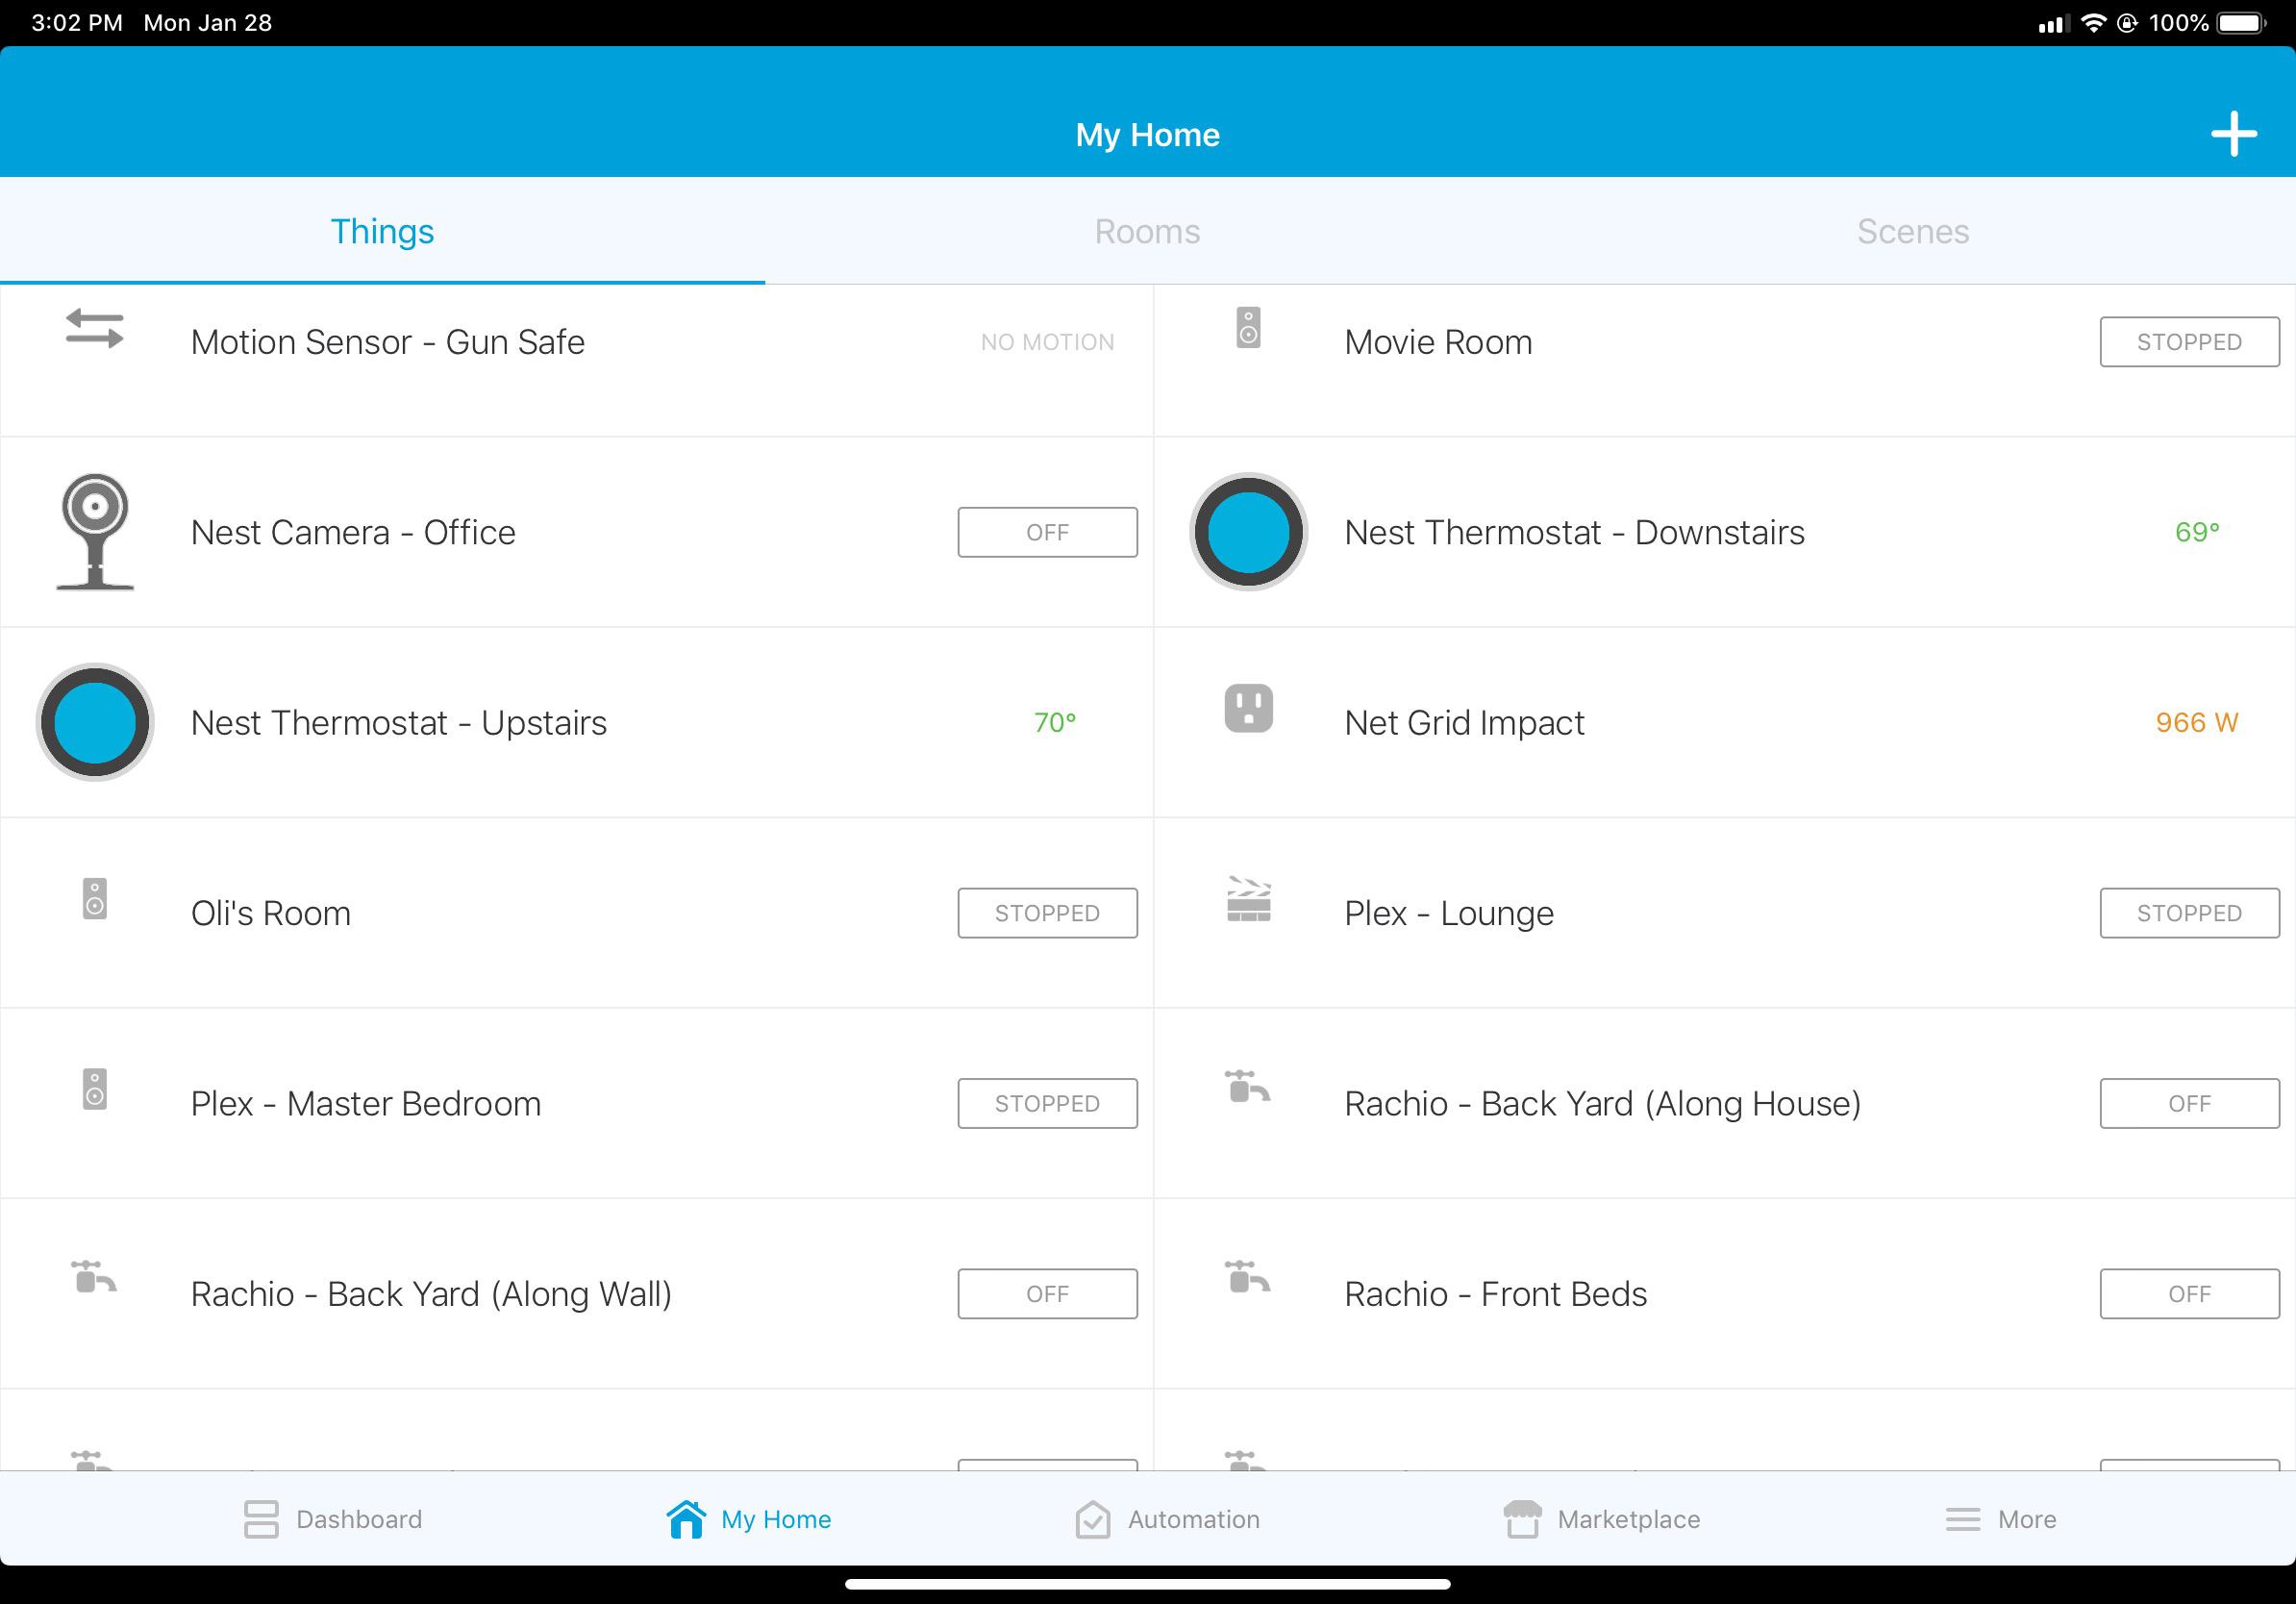2296x1604 pixels.
Task: Tap the Plex - Master Bedroom speaker icon
Action: point(95,1089)
